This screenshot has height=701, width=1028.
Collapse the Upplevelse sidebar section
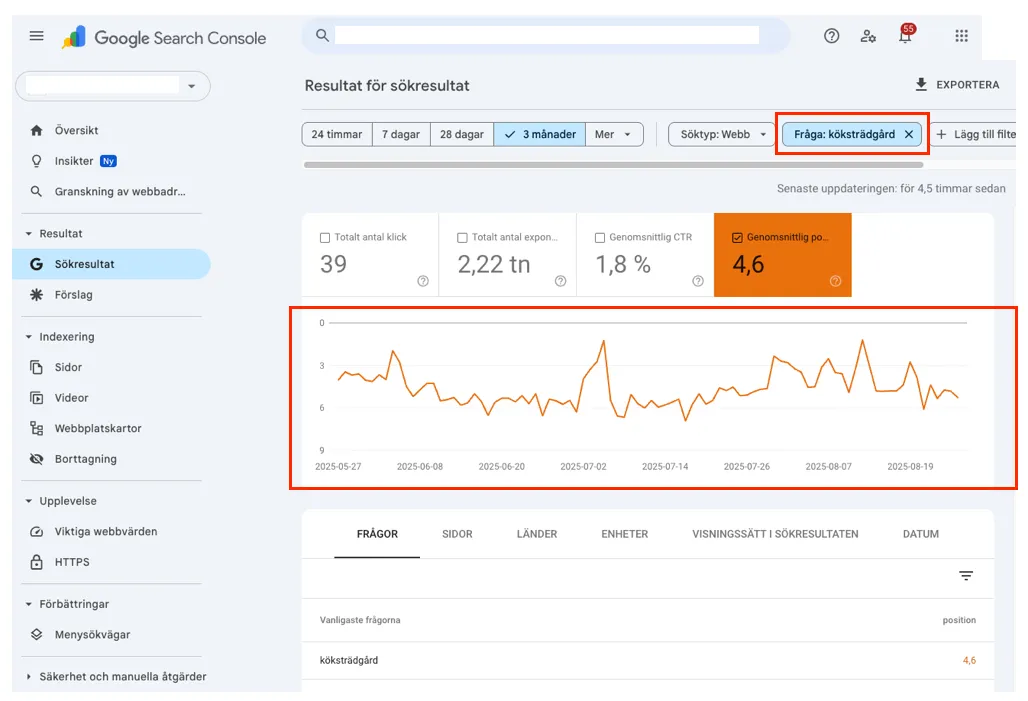click(29, 501)
